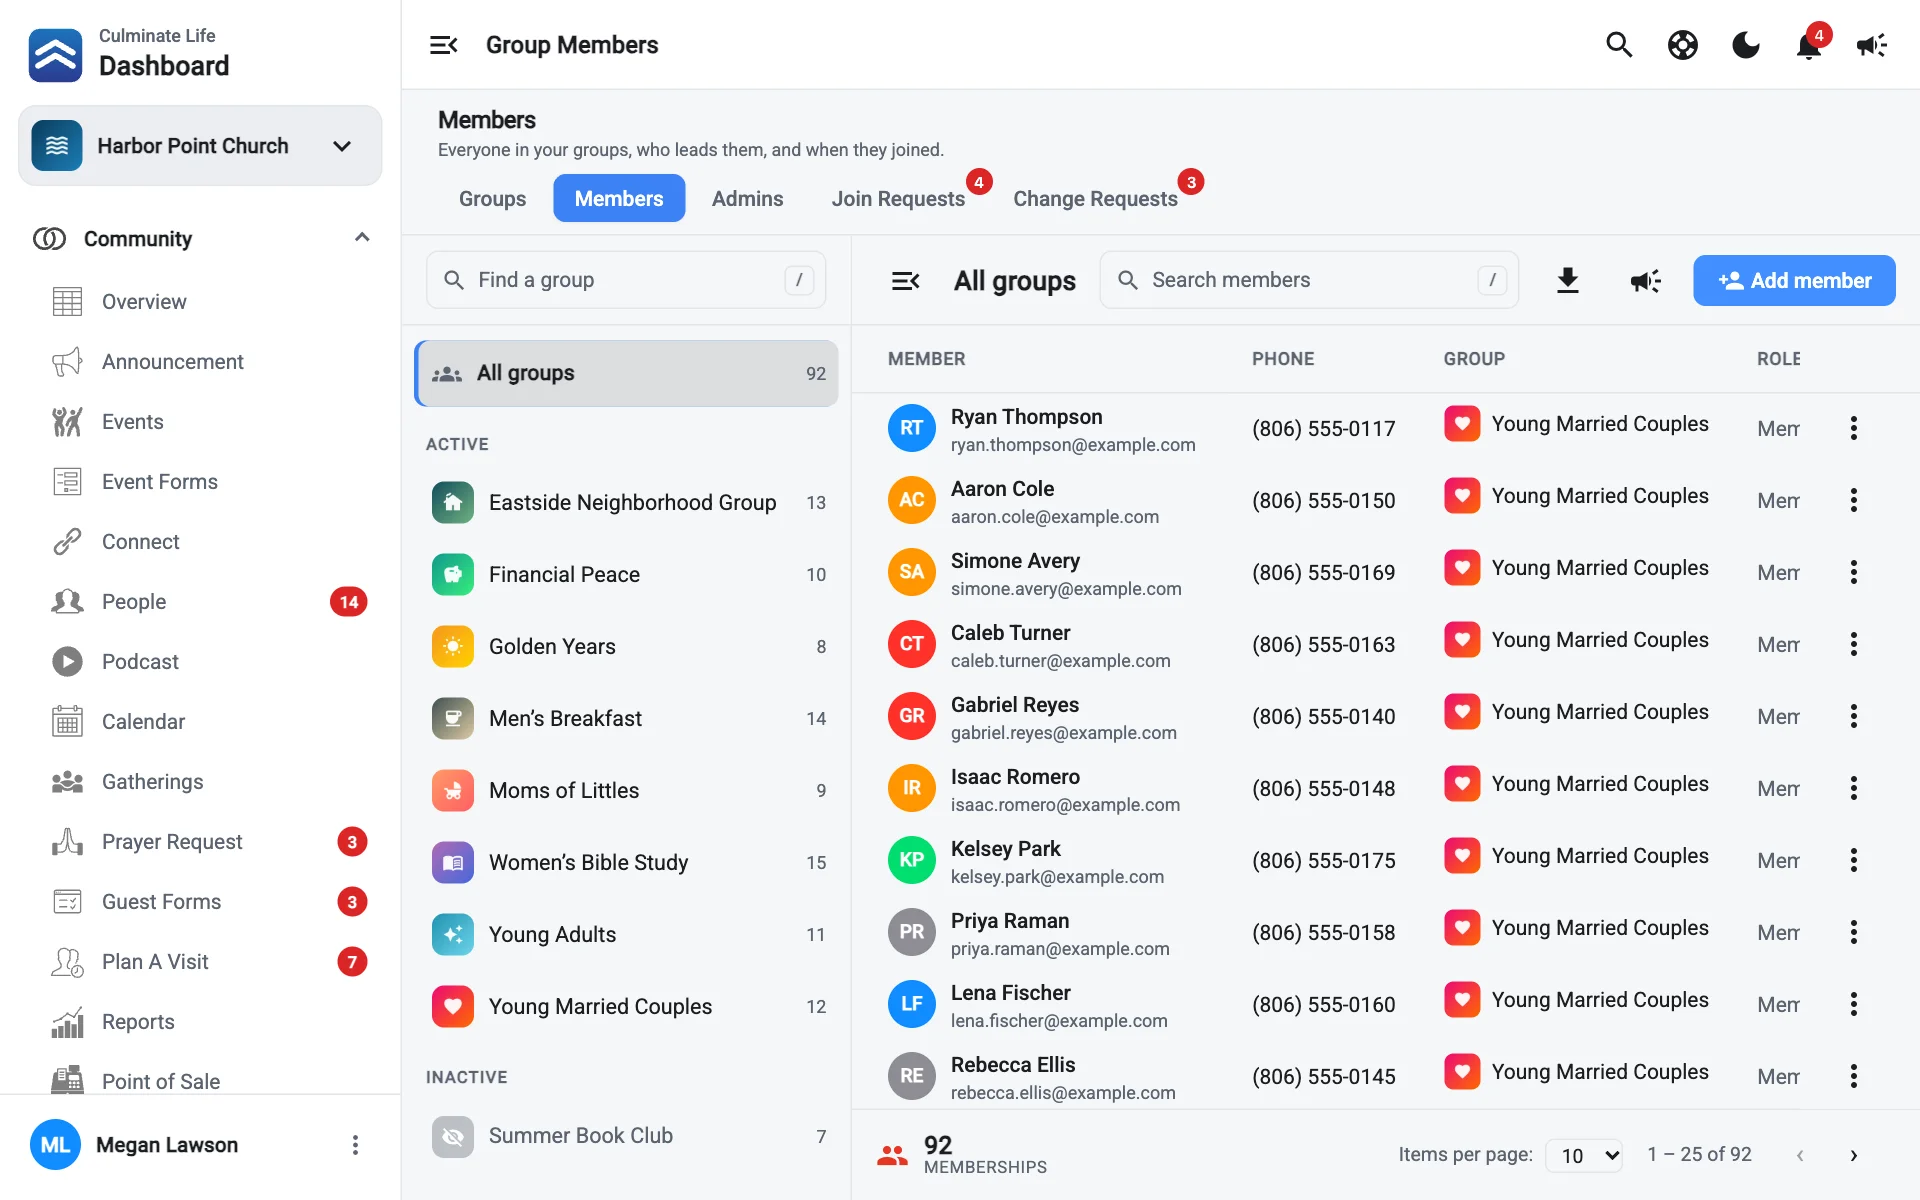1920x1200 pixels.
Task: Open People in sidebar
Action: (x=200, y=602)
